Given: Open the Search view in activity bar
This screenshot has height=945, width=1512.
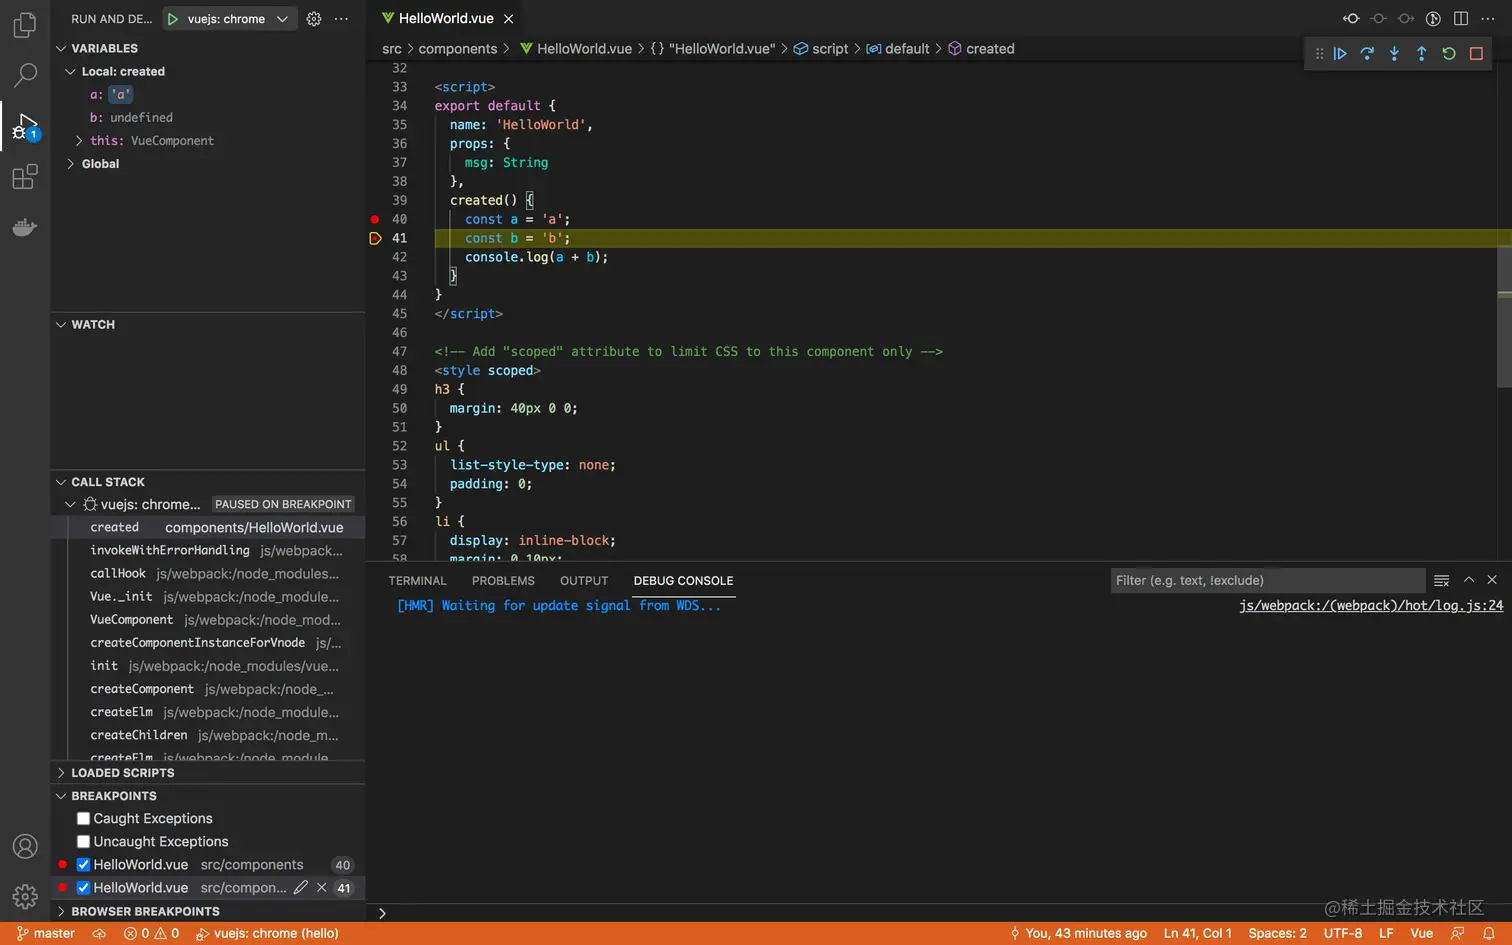Looking at the screenshot, I should [x=25, y=75].
